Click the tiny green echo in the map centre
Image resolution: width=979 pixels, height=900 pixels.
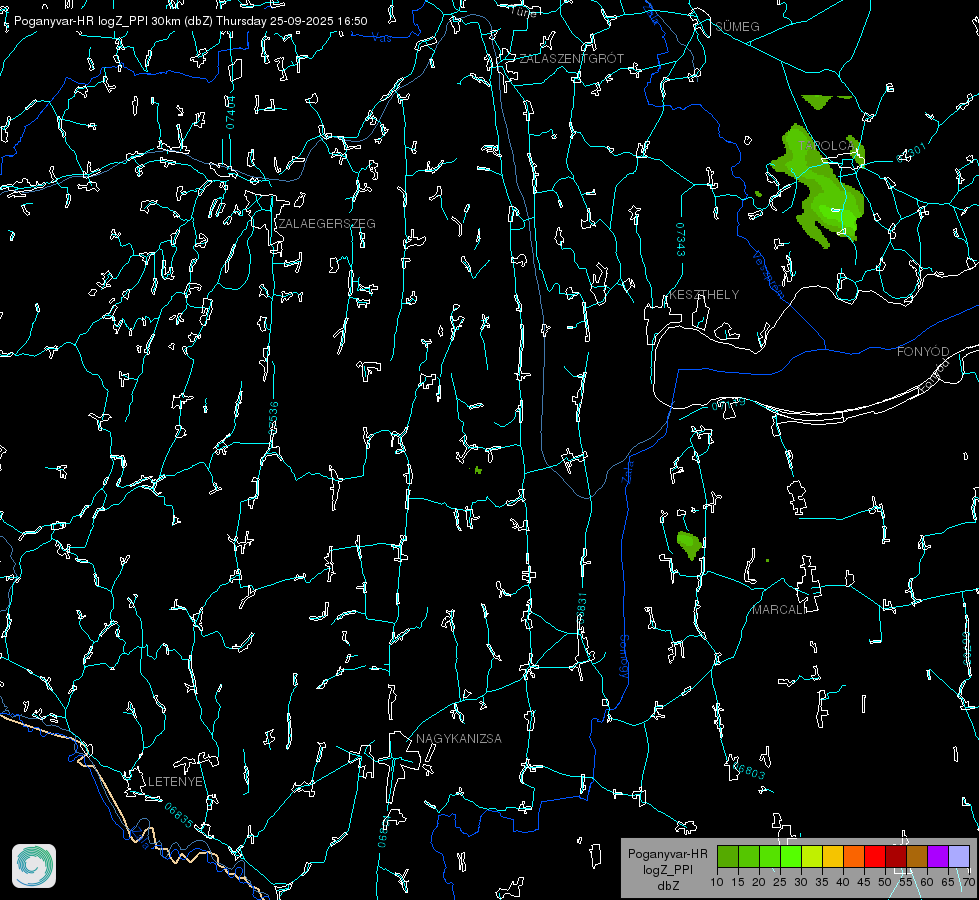[x=478, y=470]
